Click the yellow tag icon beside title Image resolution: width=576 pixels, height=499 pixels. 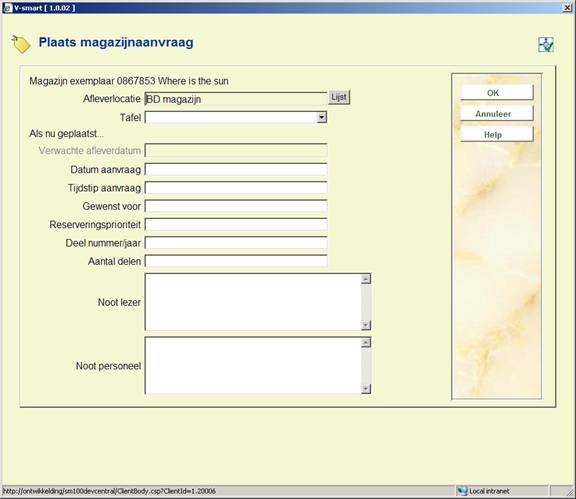(x=21, y=44)
